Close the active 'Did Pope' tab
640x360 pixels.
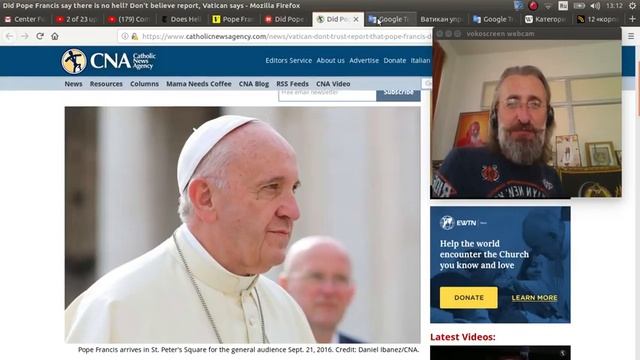[x=356, y=19]
